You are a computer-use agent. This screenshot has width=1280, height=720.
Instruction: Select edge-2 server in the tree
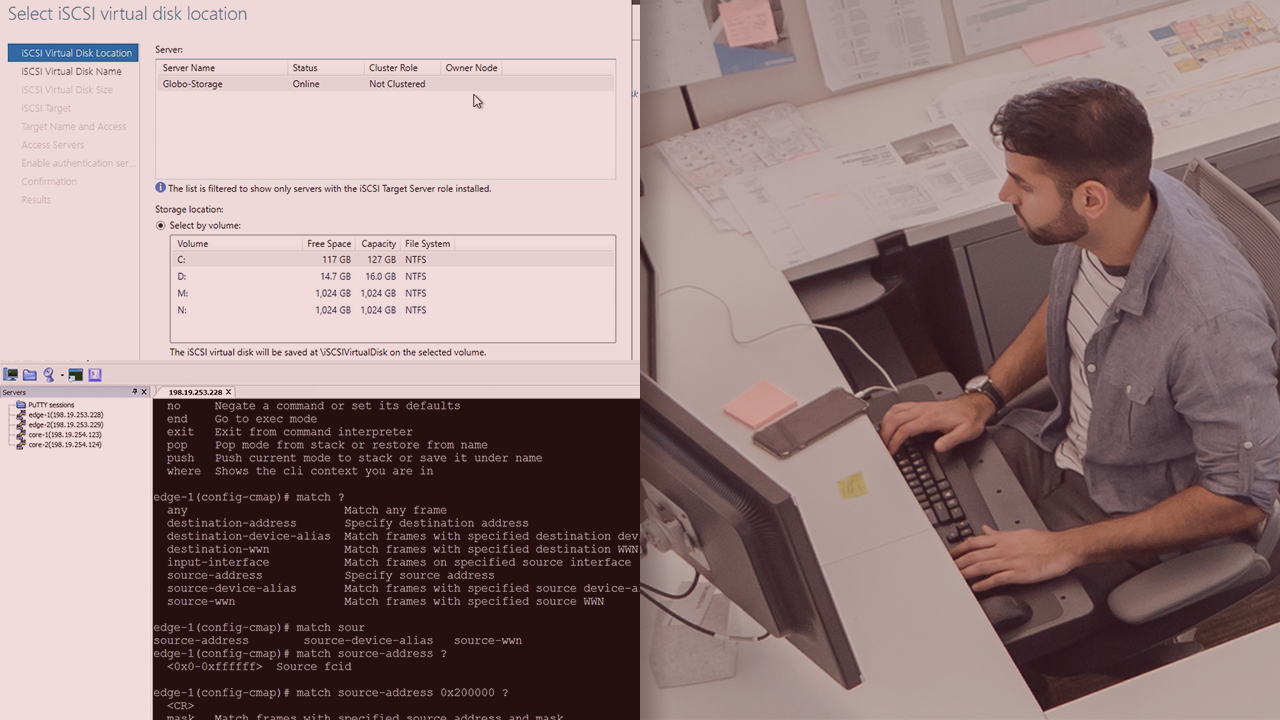pos(65,425)
